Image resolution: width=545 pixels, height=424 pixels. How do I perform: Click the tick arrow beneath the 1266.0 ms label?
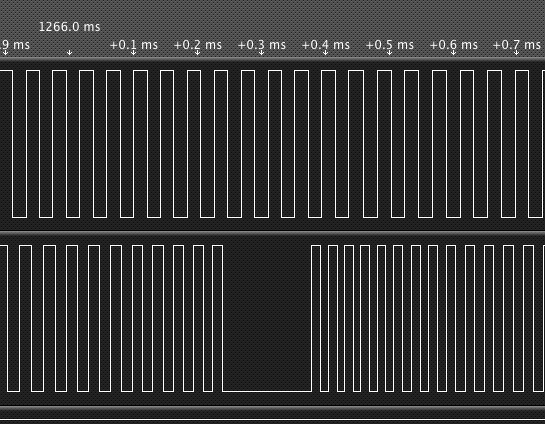tap(70, 52)
